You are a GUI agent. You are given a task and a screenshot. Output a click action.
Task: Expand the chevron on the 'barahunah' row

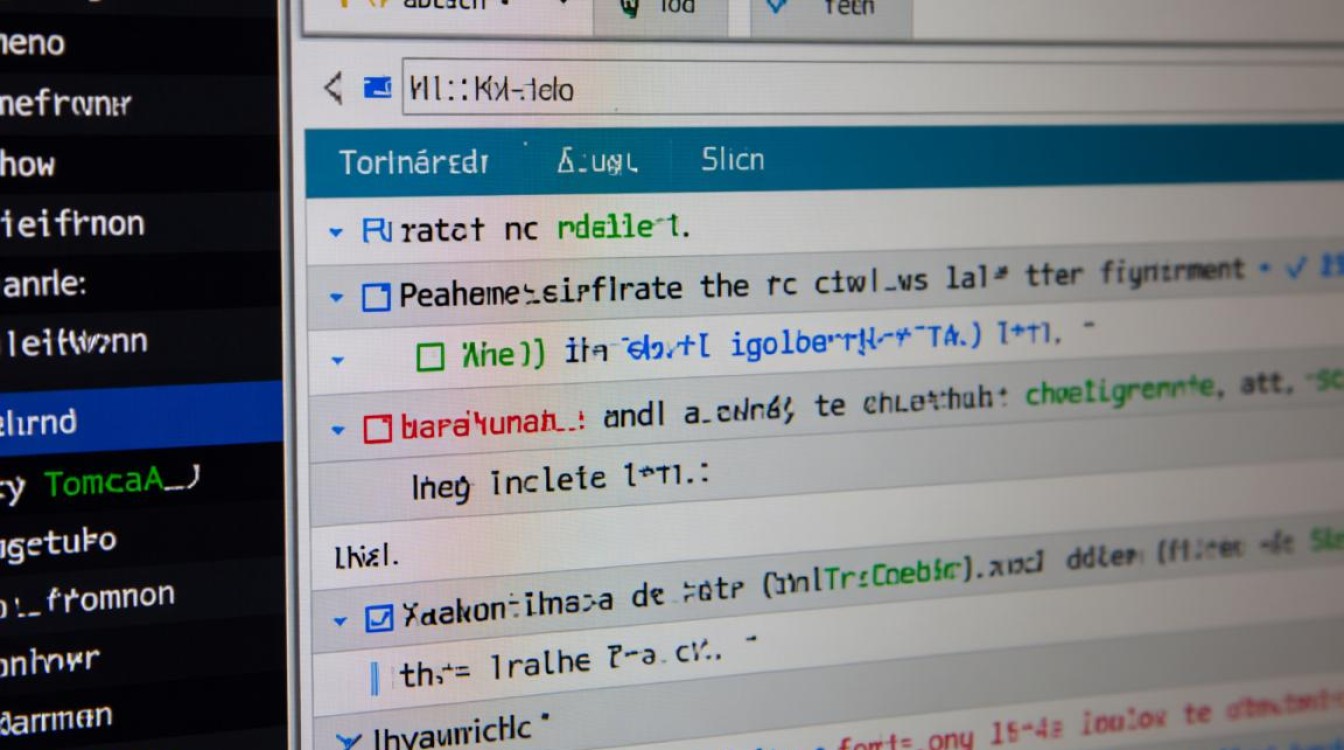(338, 431)
